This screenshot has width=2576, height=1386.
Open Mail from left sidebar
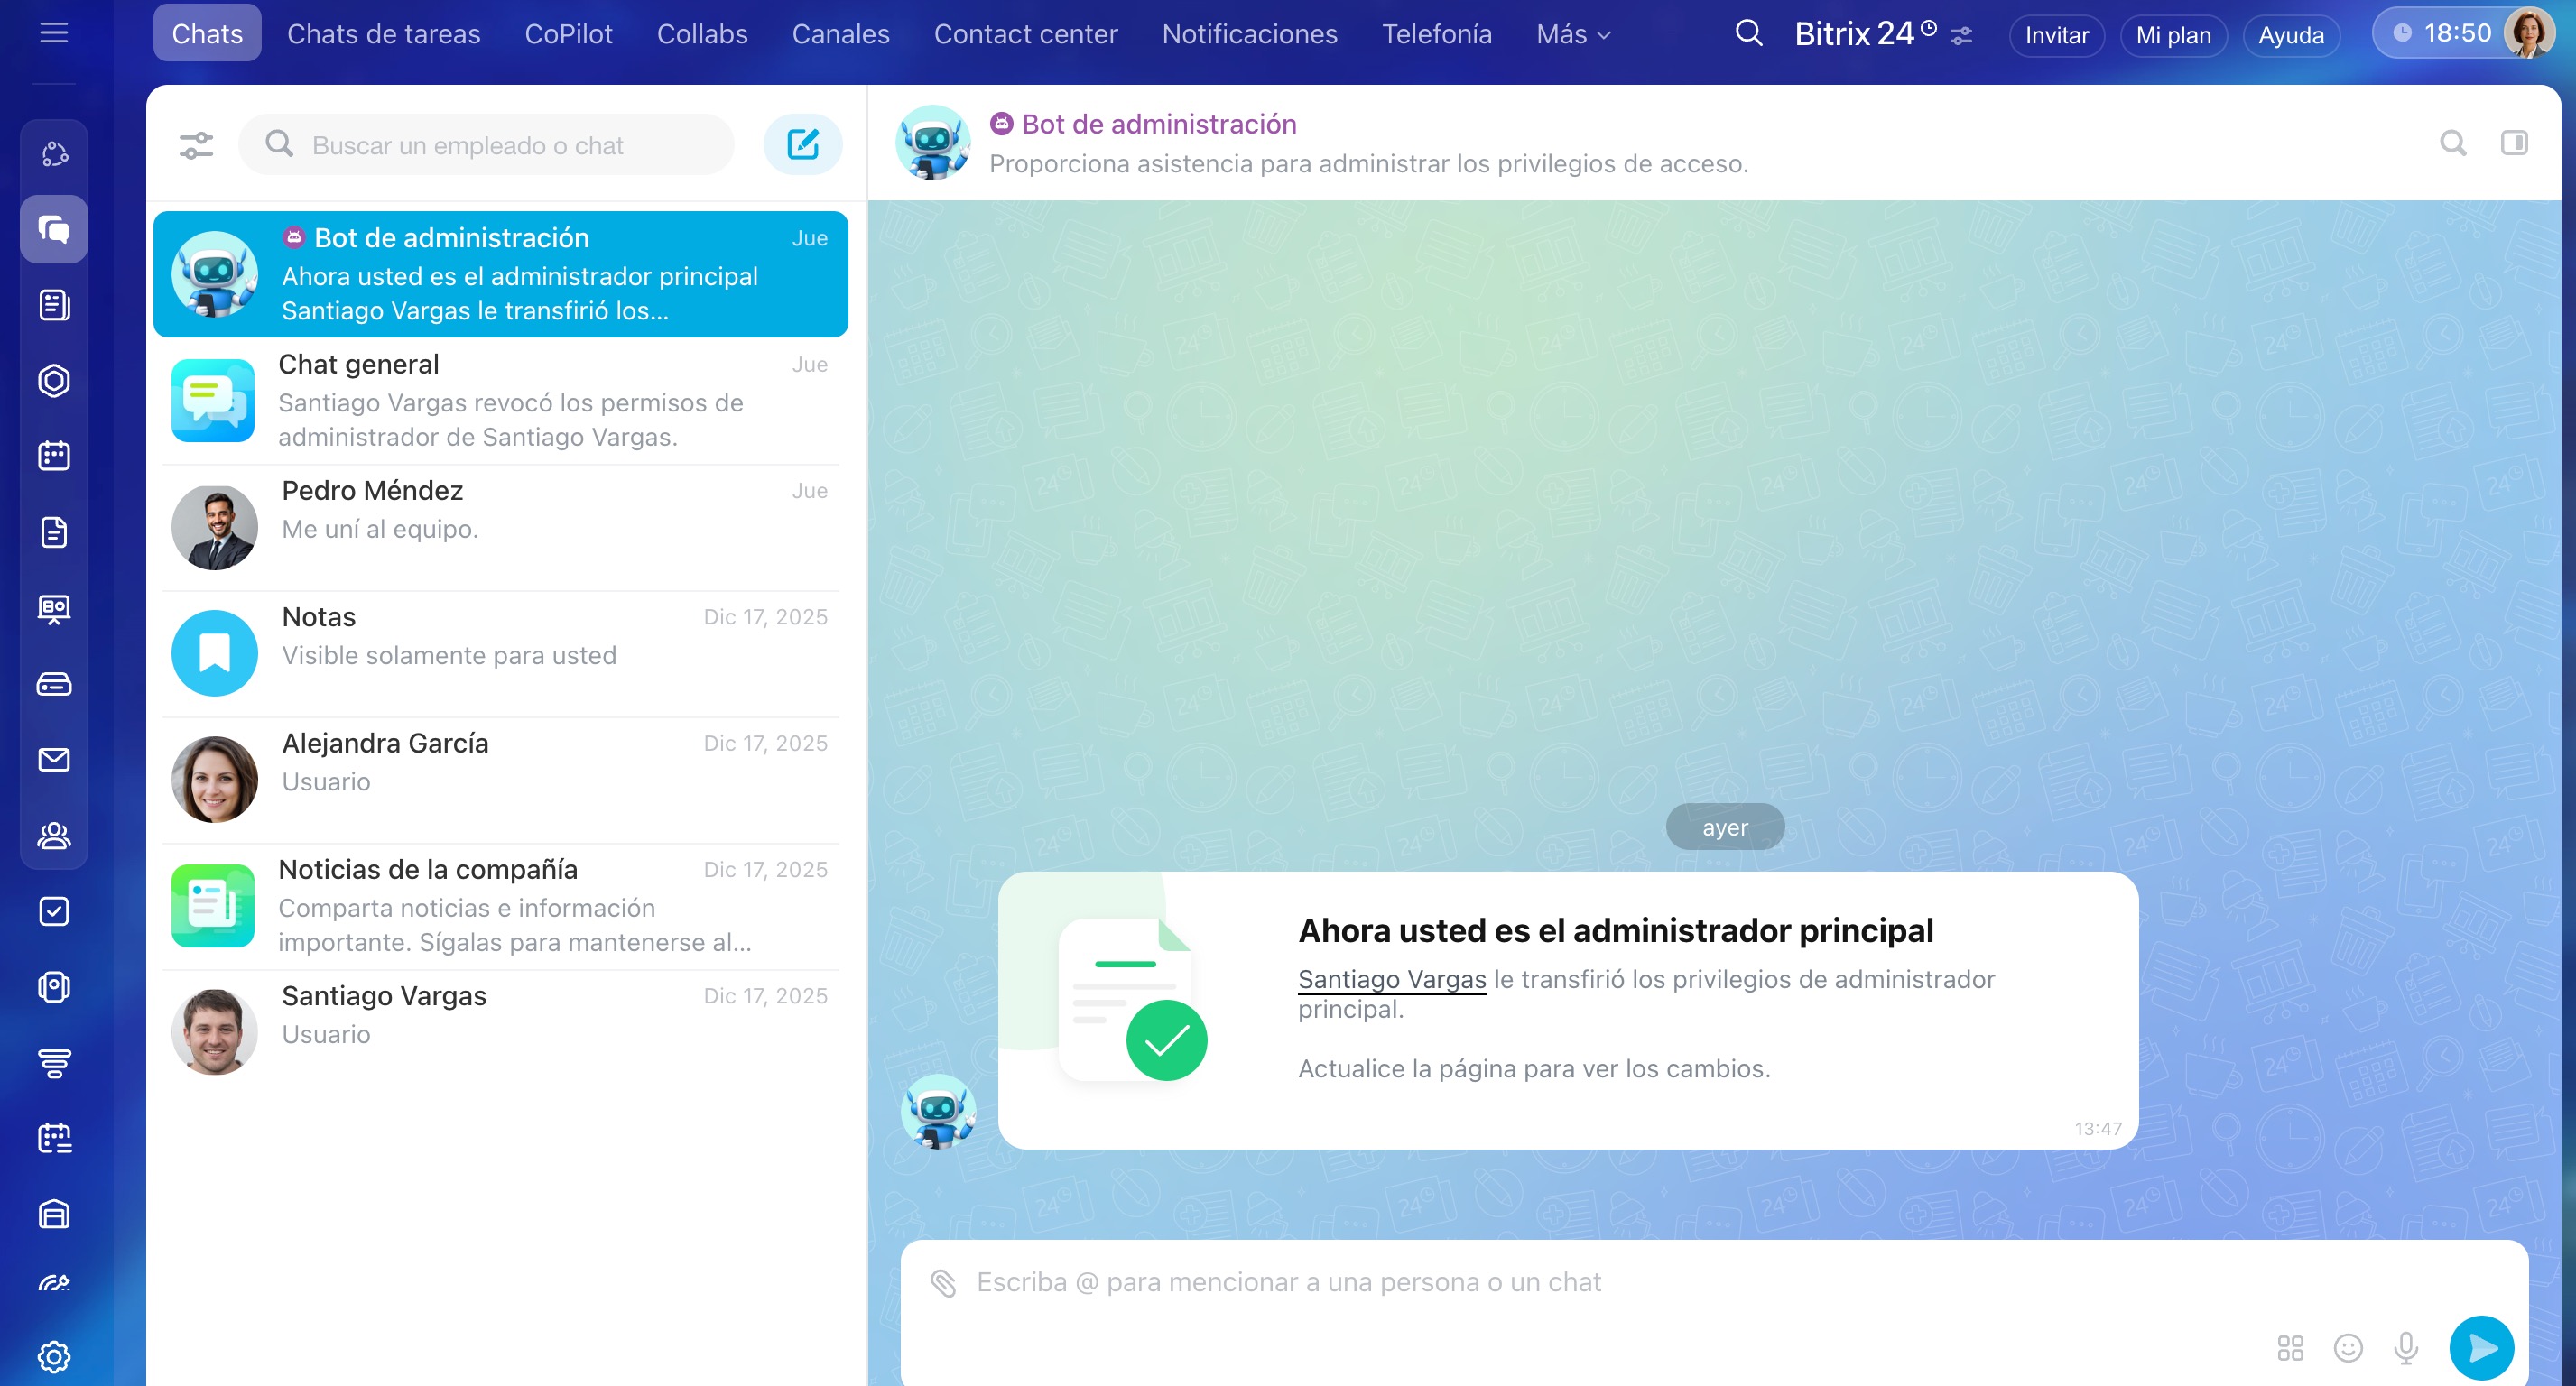pyautogui.click(x=54, y=760)
